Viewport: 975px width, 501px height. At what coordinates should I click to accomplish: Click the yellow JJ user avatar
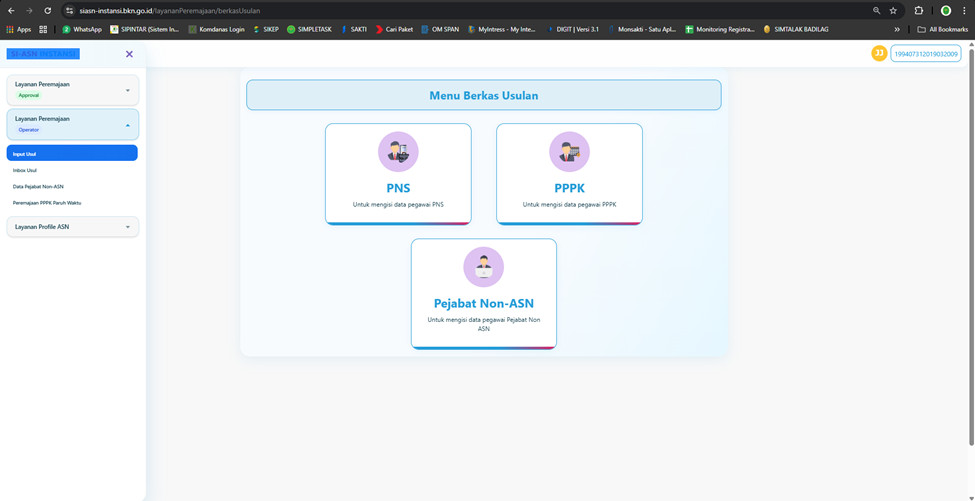tap(879, 53)
